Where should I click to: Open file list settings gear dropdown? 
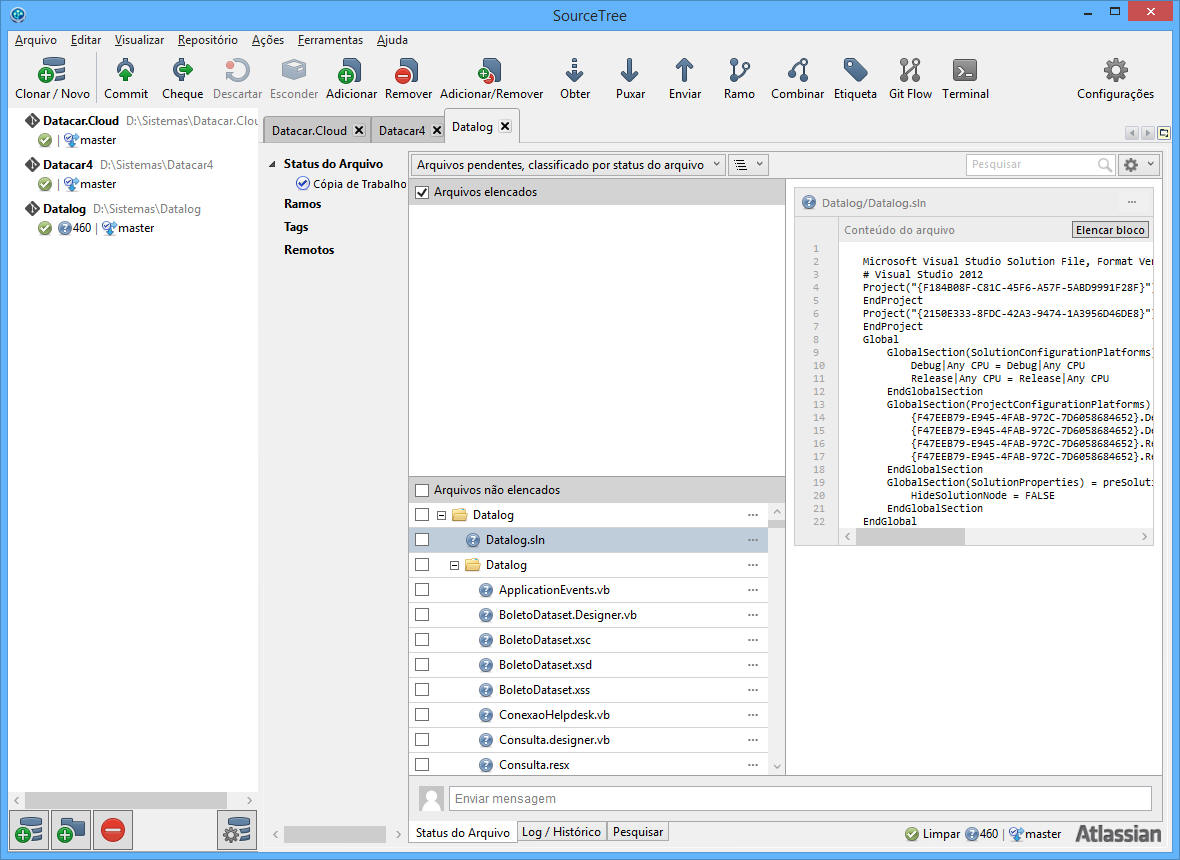click(1138, 165)
